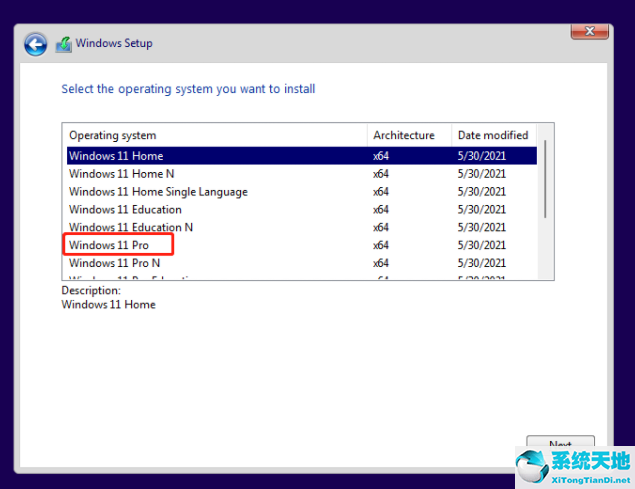
Task: Click x64 in the Windows 11 Home row
Action: 381,156
